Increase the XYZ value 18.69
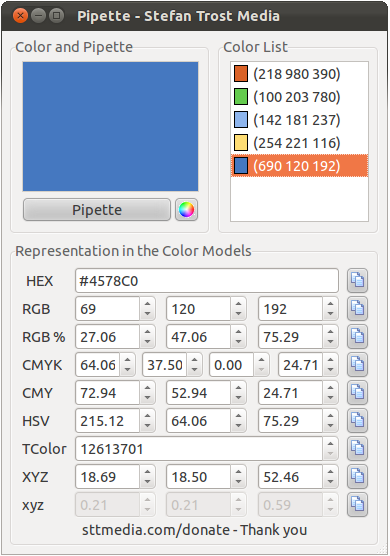This screenshot has width=390, height=556. [147, 472]
